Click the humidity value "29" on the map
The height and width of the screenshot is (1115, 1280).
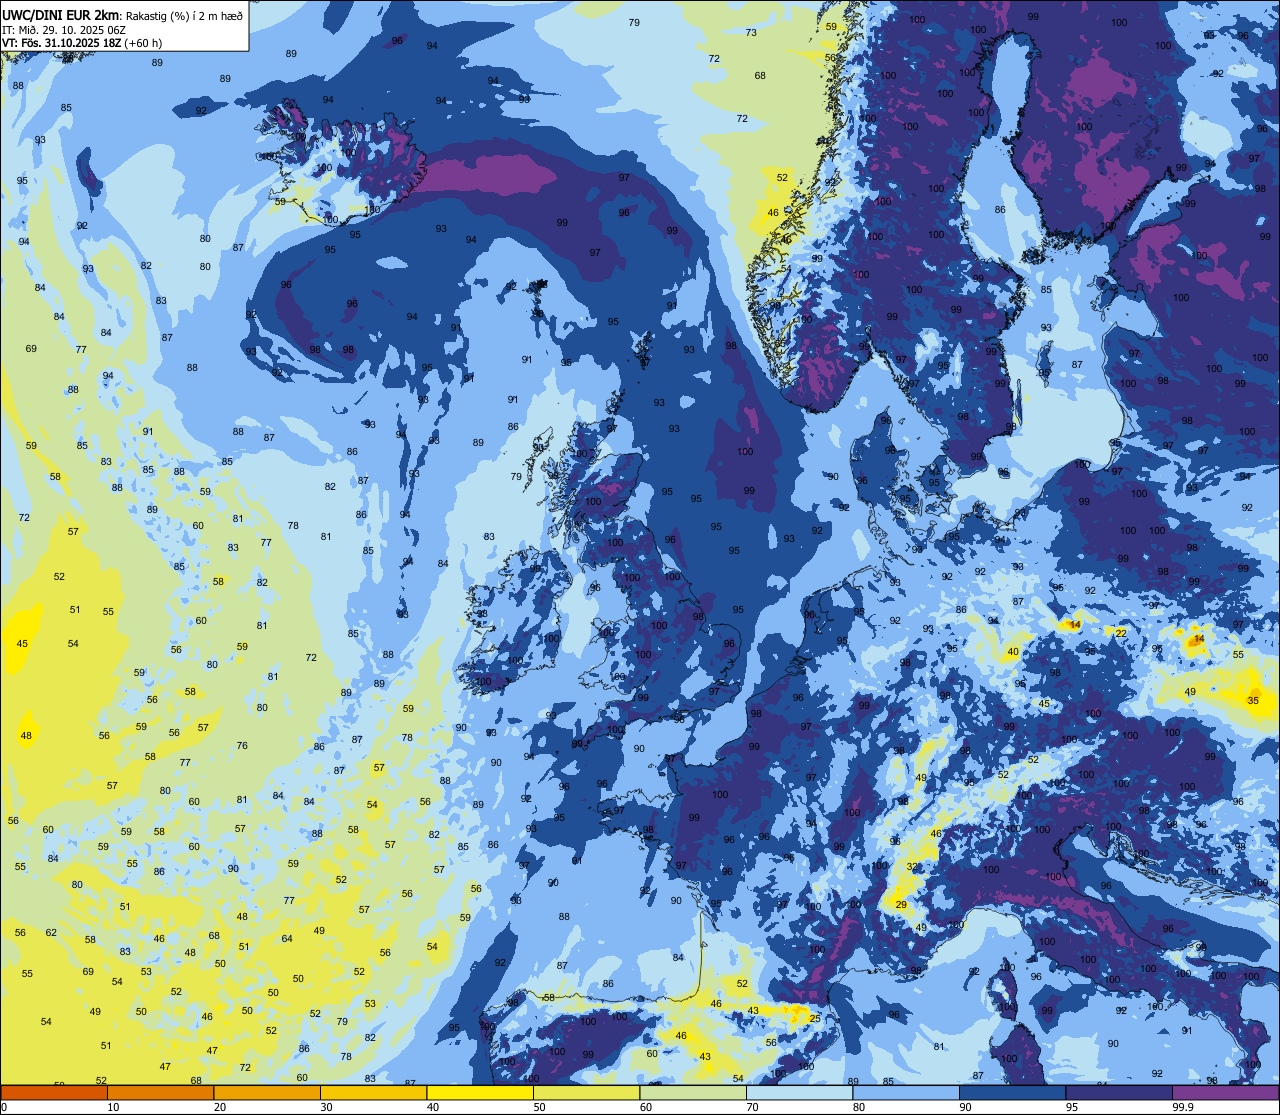click(900, 905)
